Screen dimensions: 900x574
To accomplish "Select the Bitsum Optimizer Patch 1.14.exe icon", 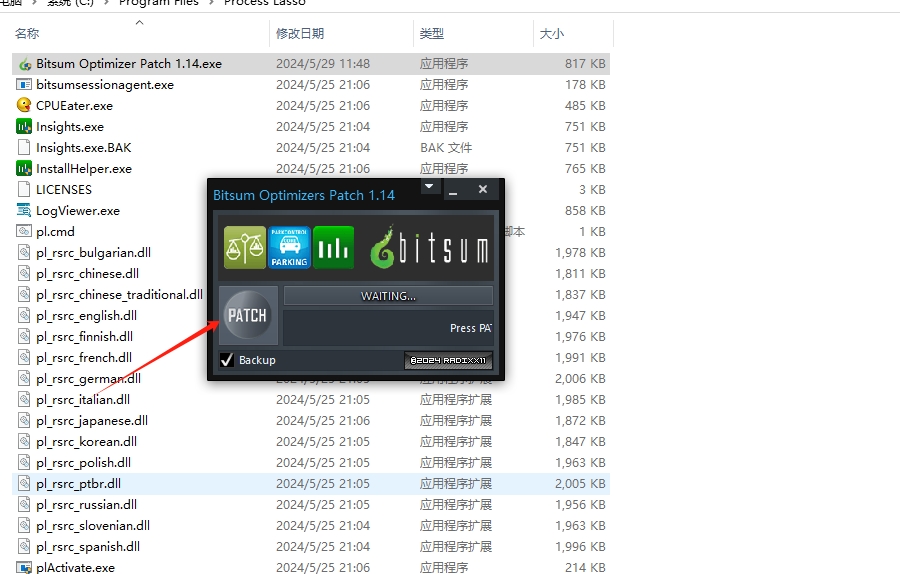I will [24, 64].
